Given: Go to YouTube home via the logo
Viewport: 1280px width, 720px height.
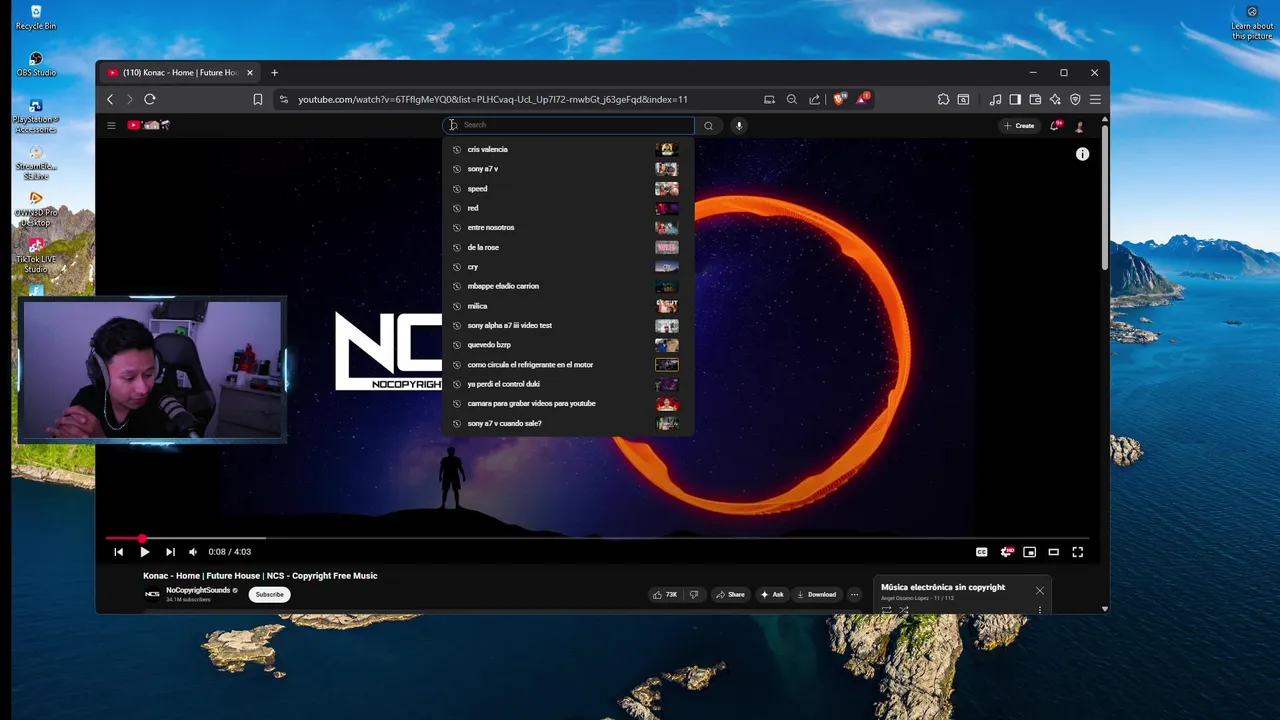Looking at the screenshot, I should pos(148,125).
